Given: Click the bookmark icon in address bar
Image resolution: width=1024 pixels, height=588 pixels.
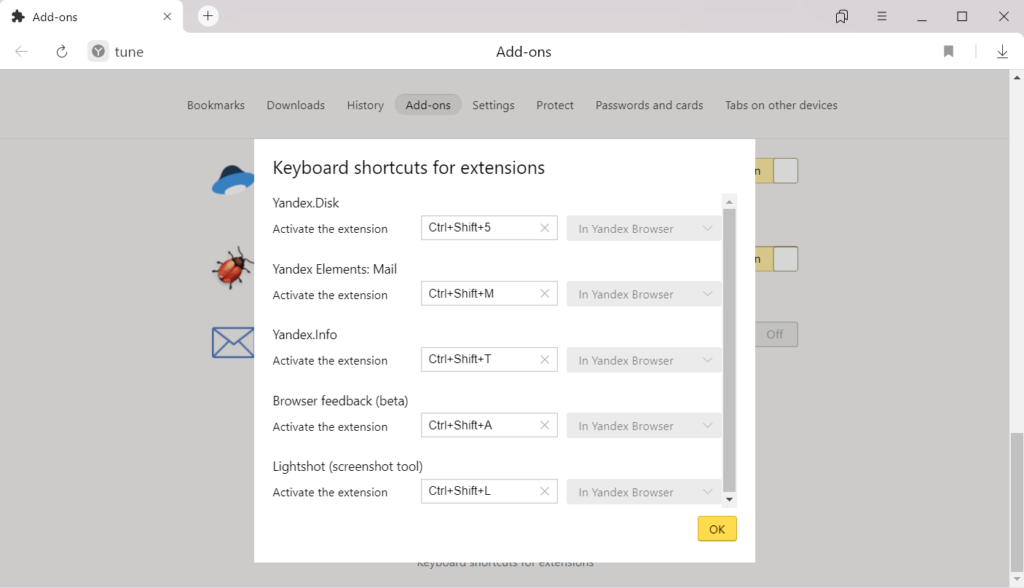Looking at the screenshot, I should pyautogui.click(x=948, y=52).
